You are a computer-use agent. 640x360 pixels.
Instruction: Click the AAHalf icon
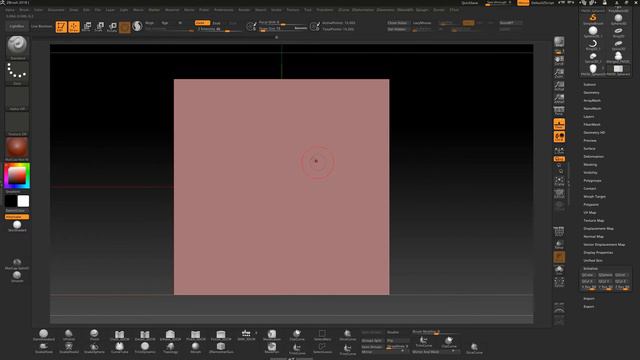tap(559, 98)
